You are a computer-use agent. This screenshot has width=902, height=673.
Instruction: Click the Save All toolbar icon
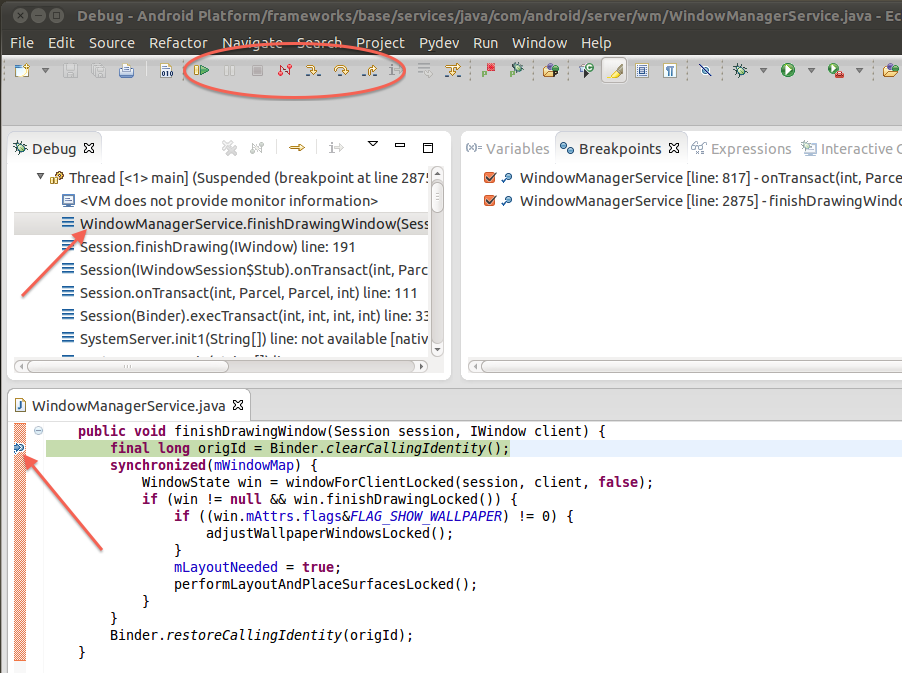(98, 70)
